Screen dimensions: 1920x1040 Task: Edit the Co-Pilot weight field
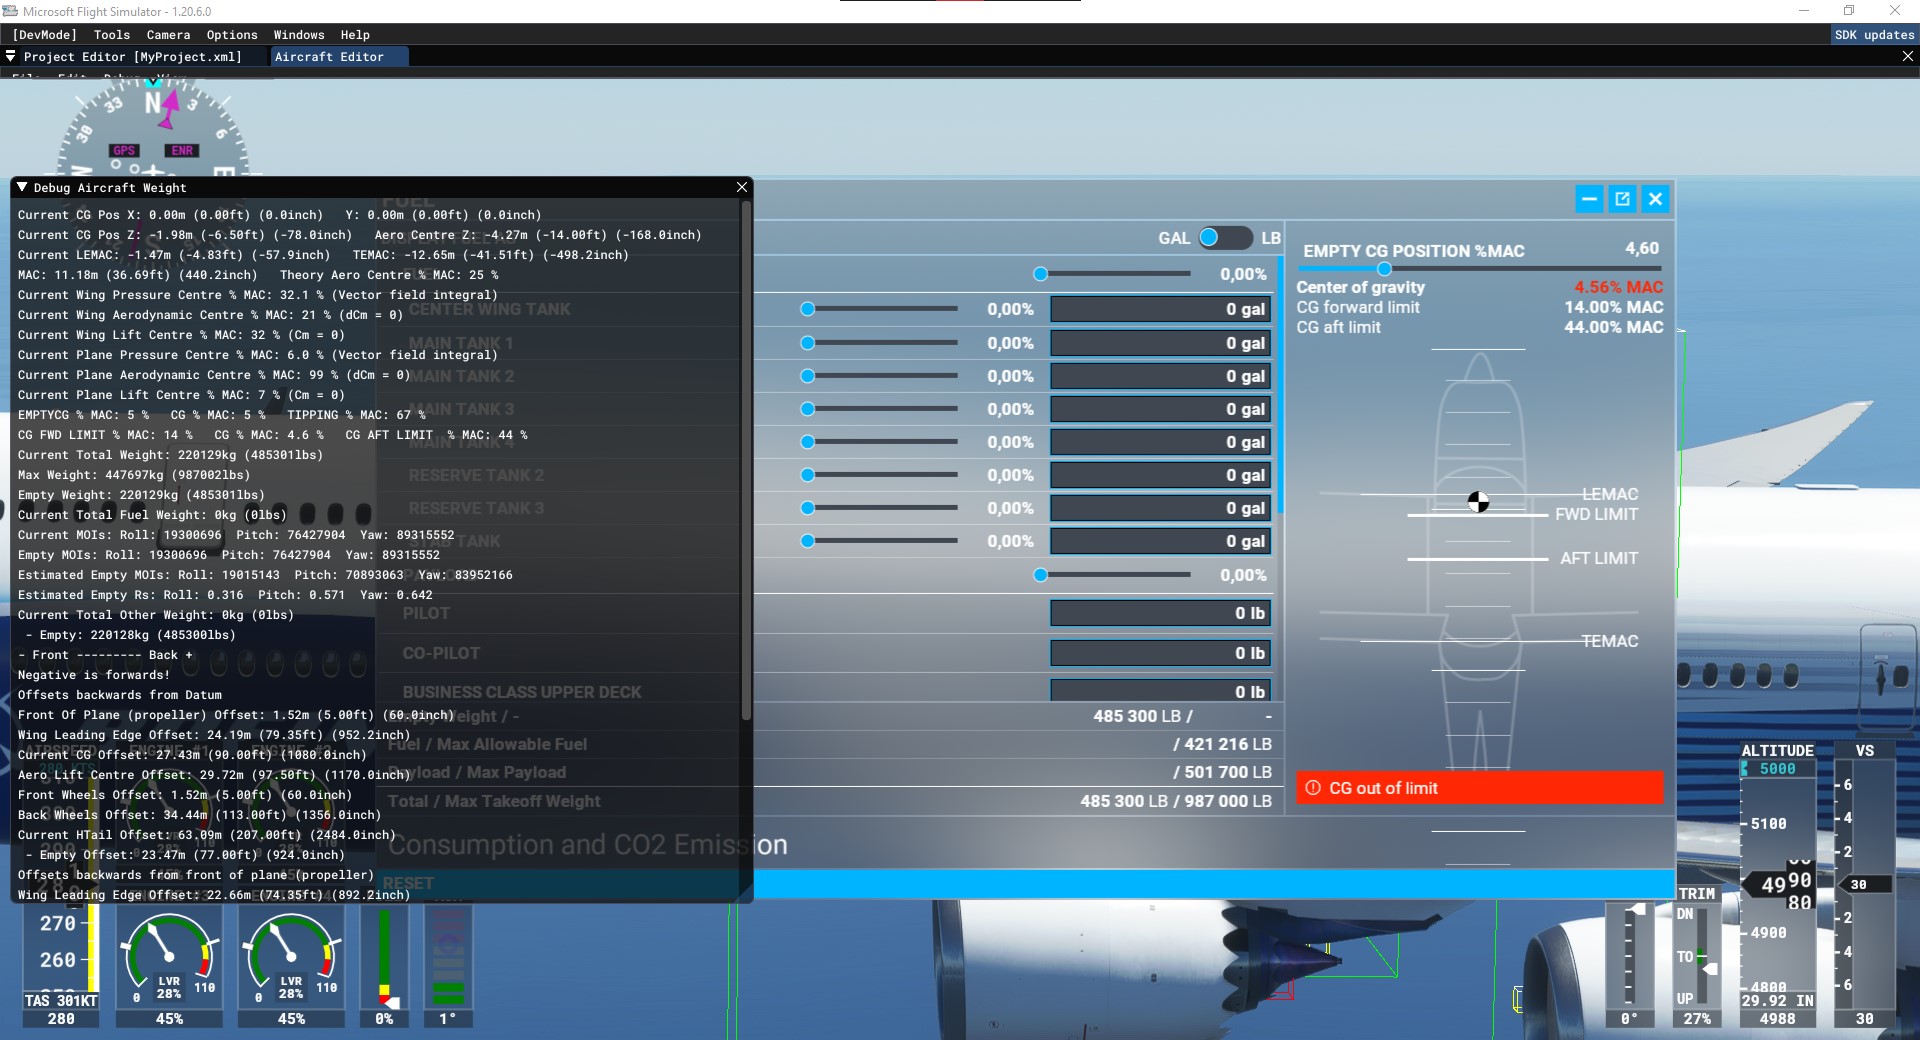1160,653
